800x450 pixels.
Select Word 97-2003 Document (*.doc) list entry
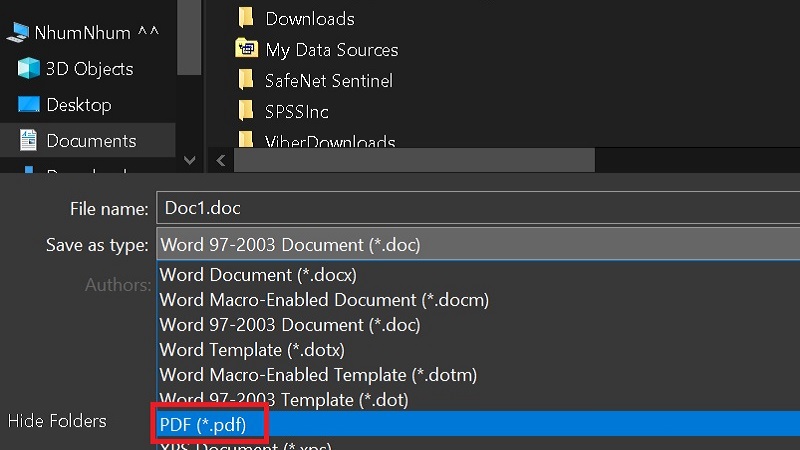pyautogui.click(x=479, y=325)
